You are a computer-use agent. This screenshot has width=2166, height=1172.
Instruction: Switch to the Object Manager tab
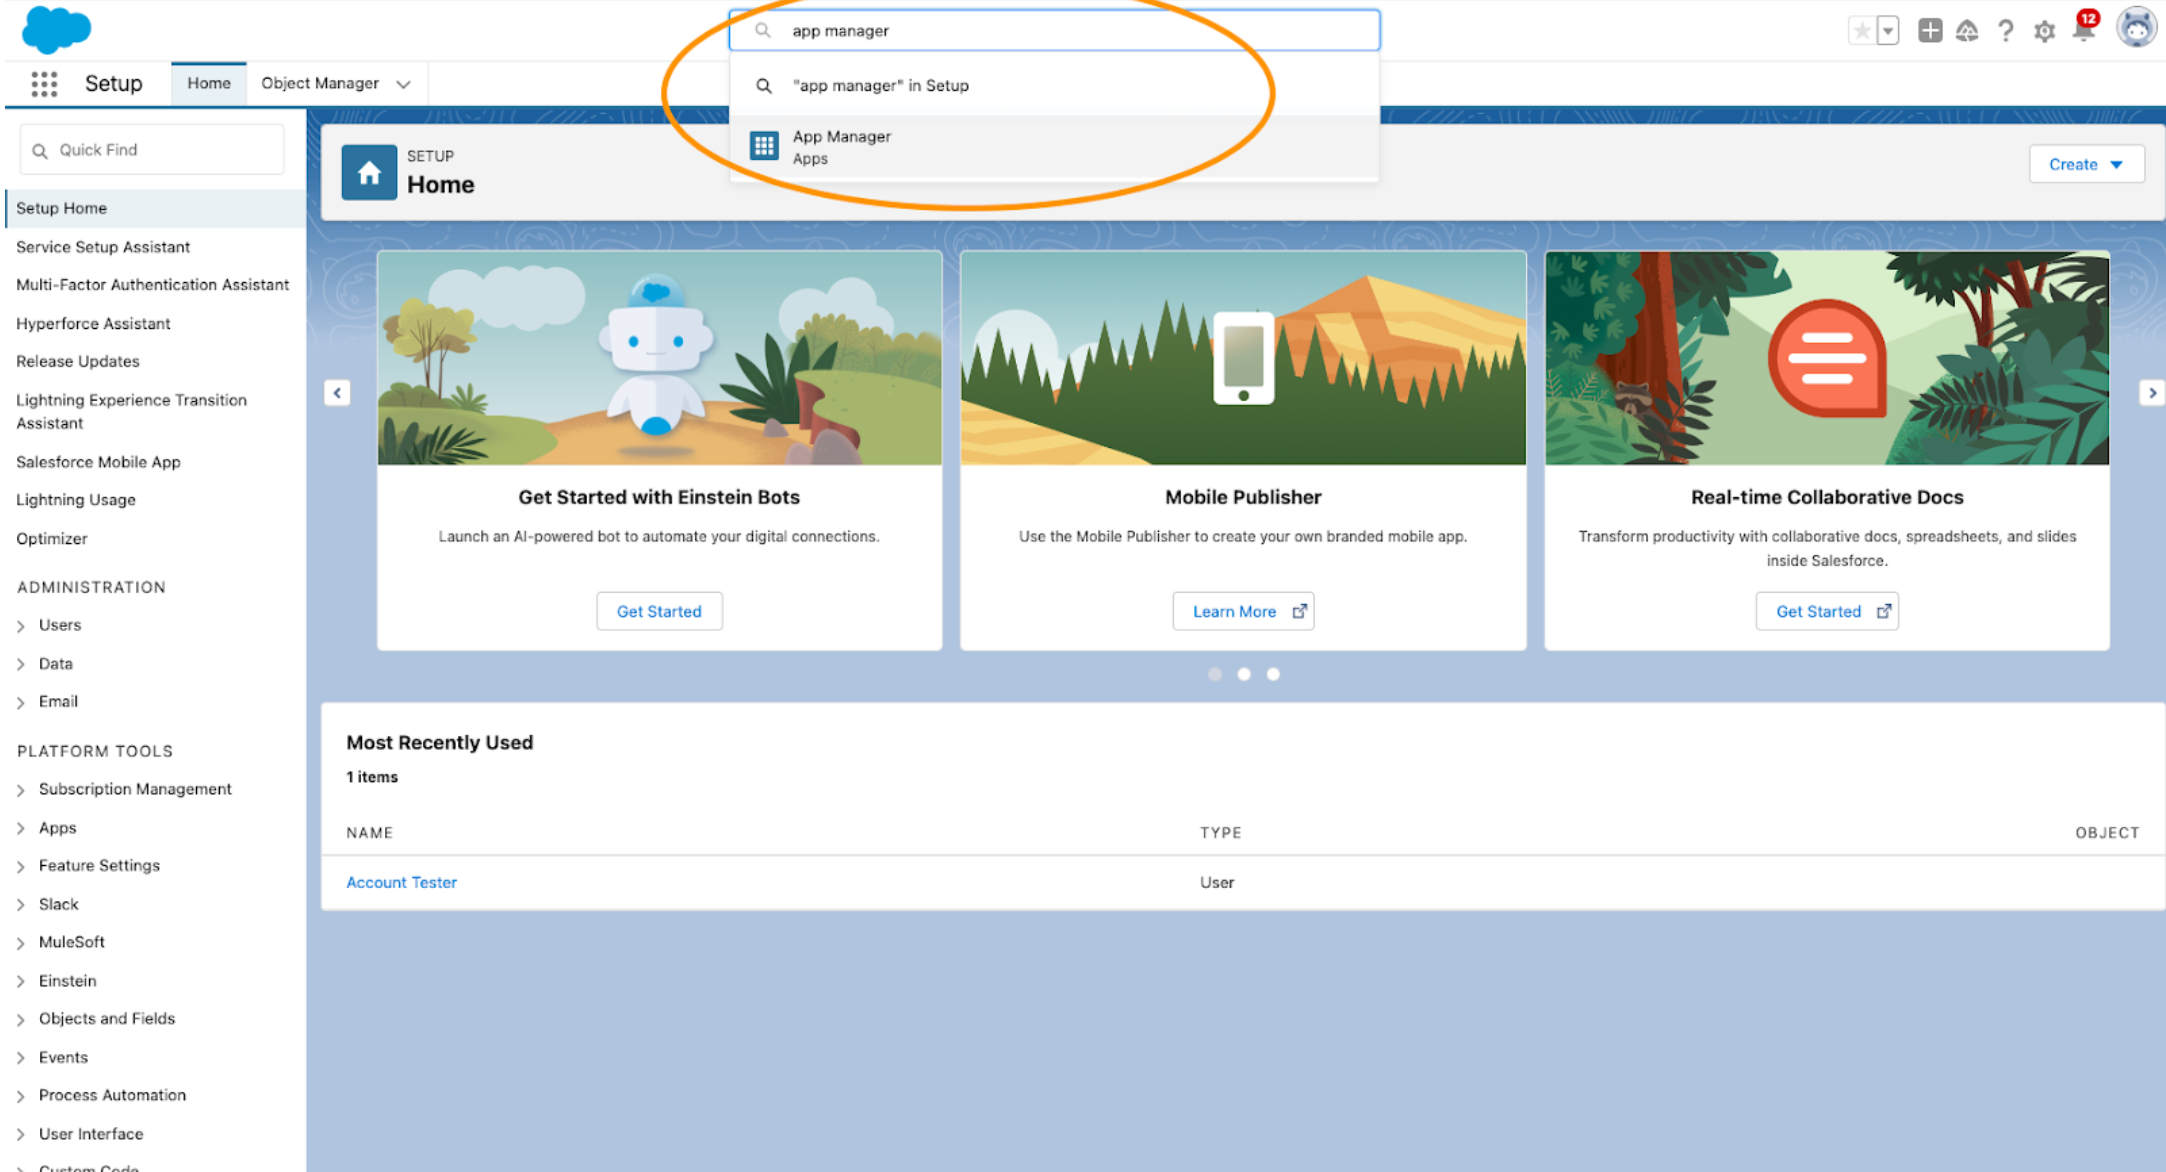point(320,84)
